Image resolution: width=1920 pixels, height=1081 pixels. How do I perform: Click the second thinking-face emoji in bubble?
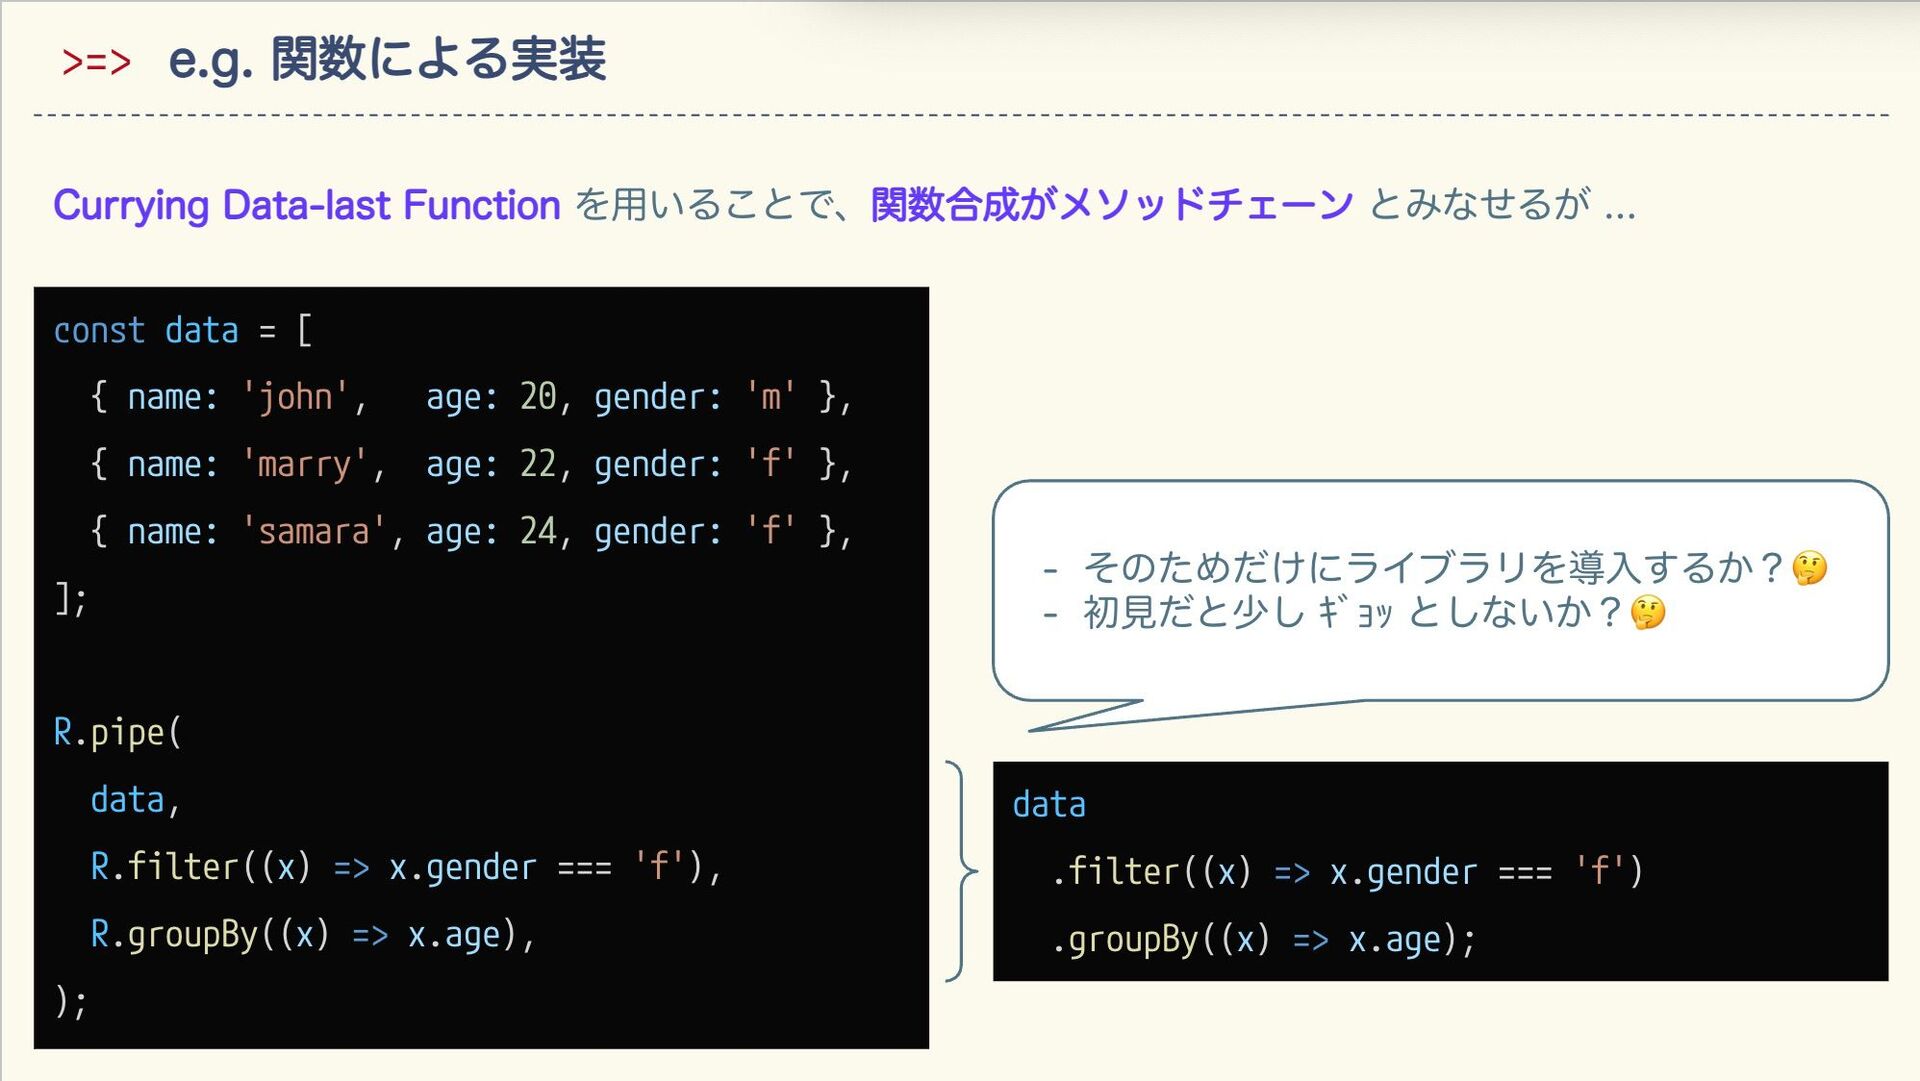pyautogui.click(x=1648, y=612)
